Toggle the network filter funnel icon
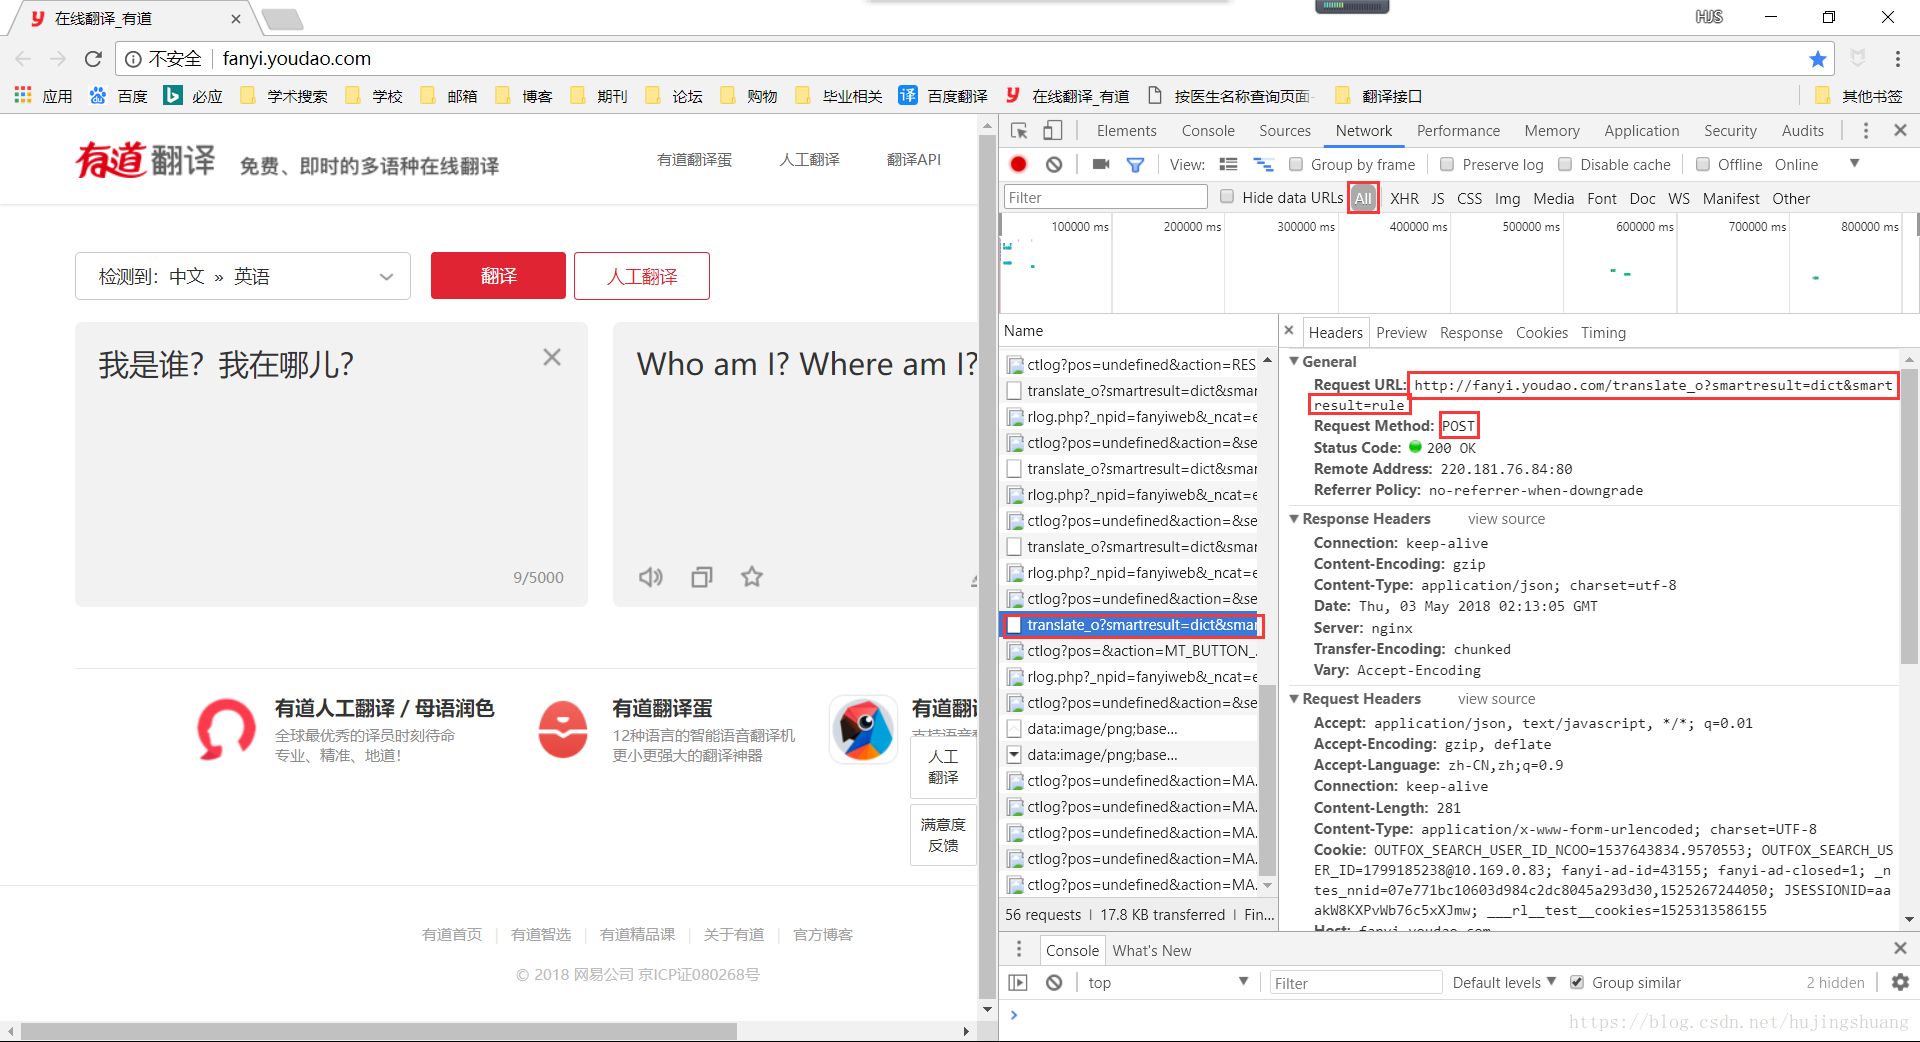The image size is (1920, 1042). coord(1135,165)
